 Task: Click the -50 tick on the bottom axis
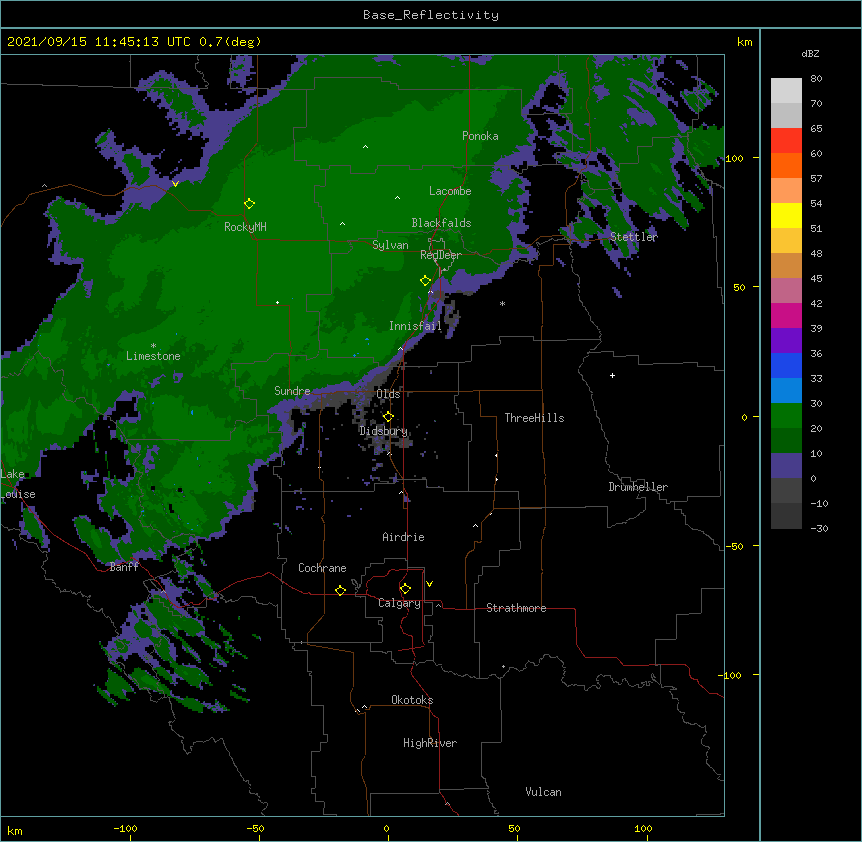(255, 828)
